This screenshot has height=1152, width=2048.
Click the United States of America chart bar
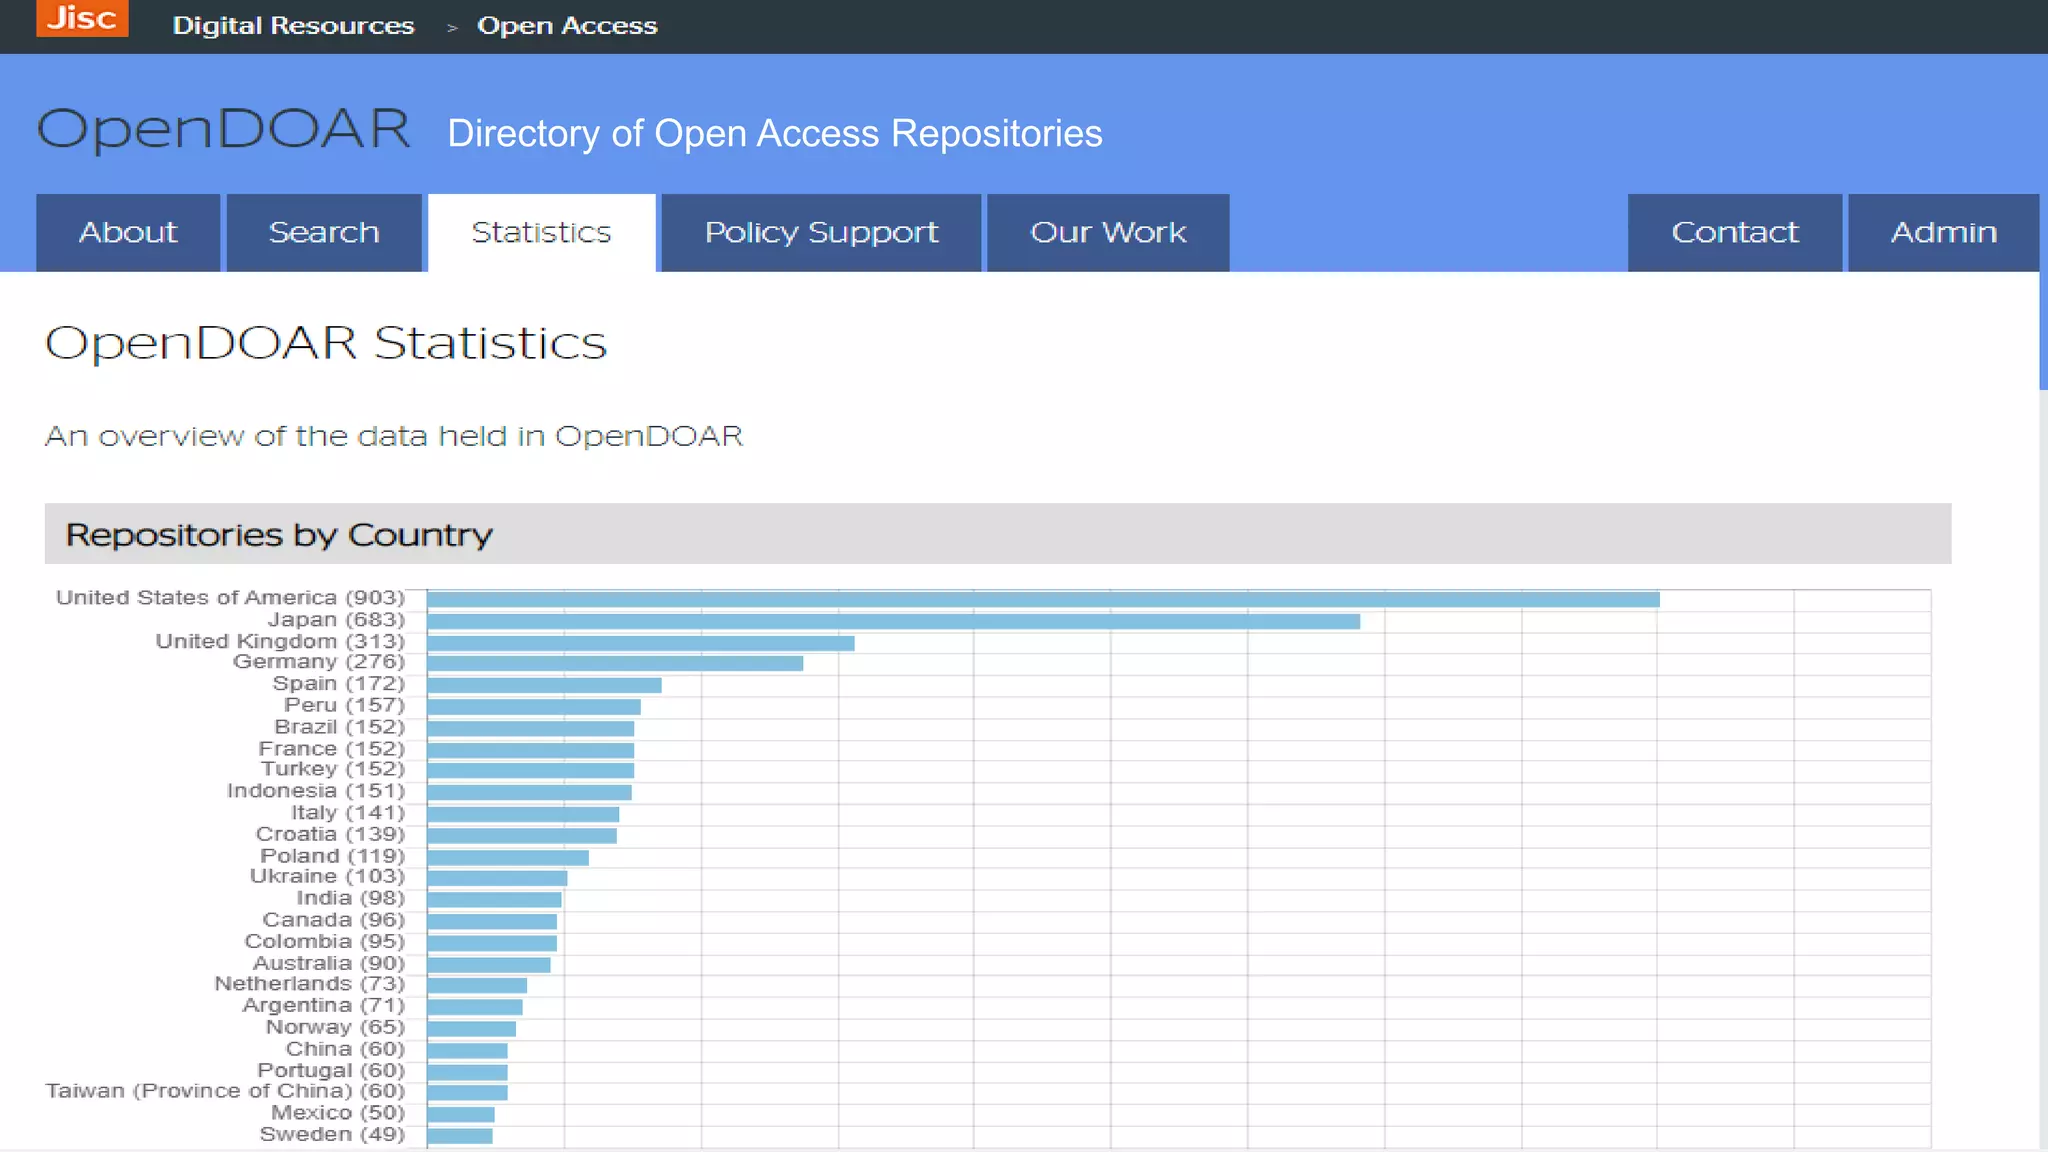click(1043, 600)
